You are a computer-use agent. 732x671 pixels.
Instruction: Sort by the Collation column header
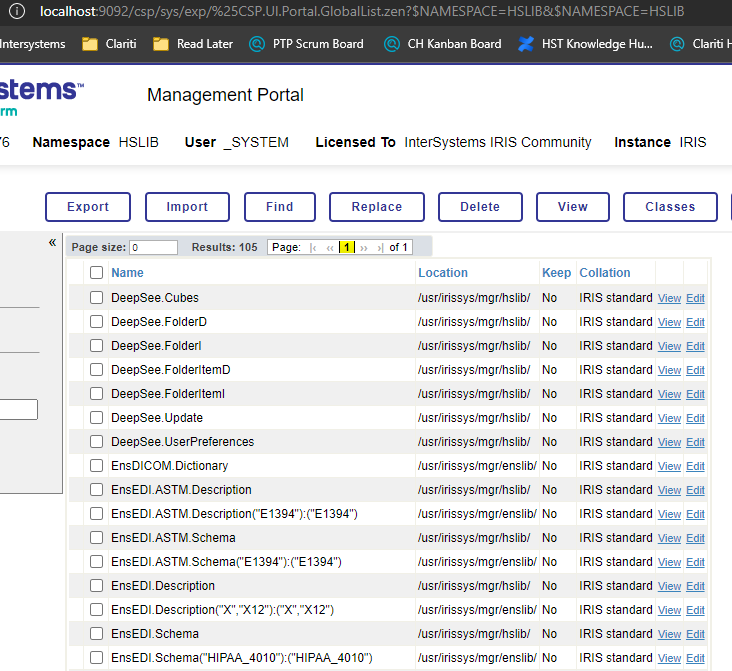pyautogui.click(x=605, y=273)
